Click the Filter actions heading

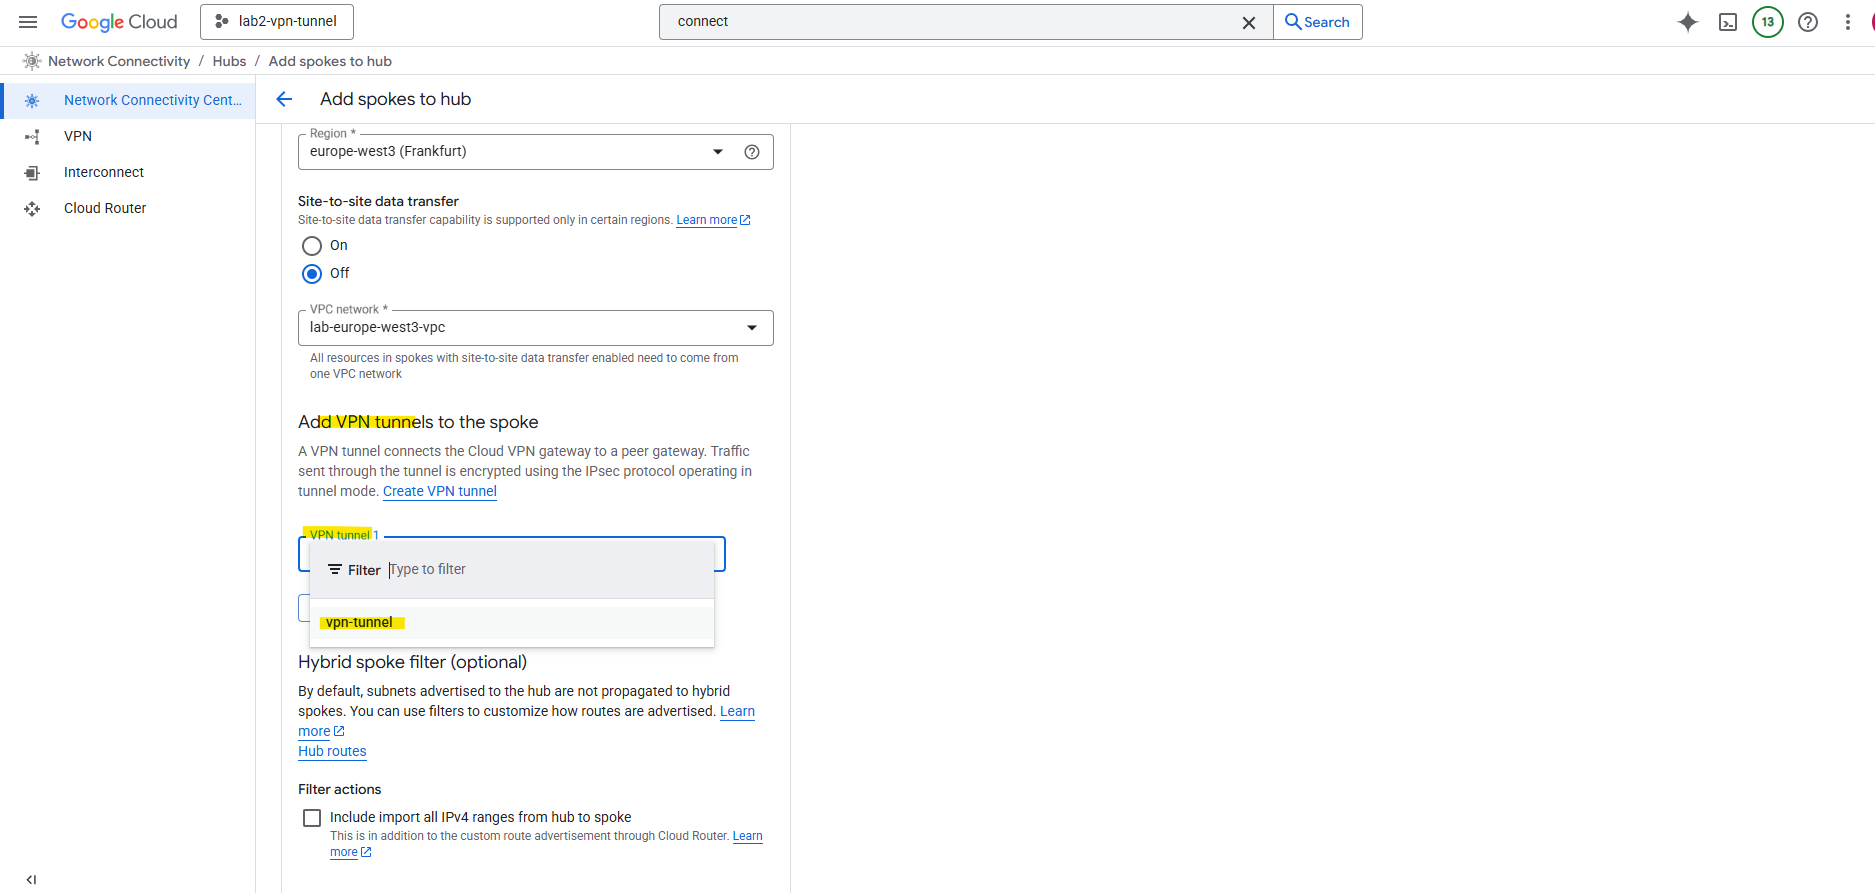tap(339, 789)
